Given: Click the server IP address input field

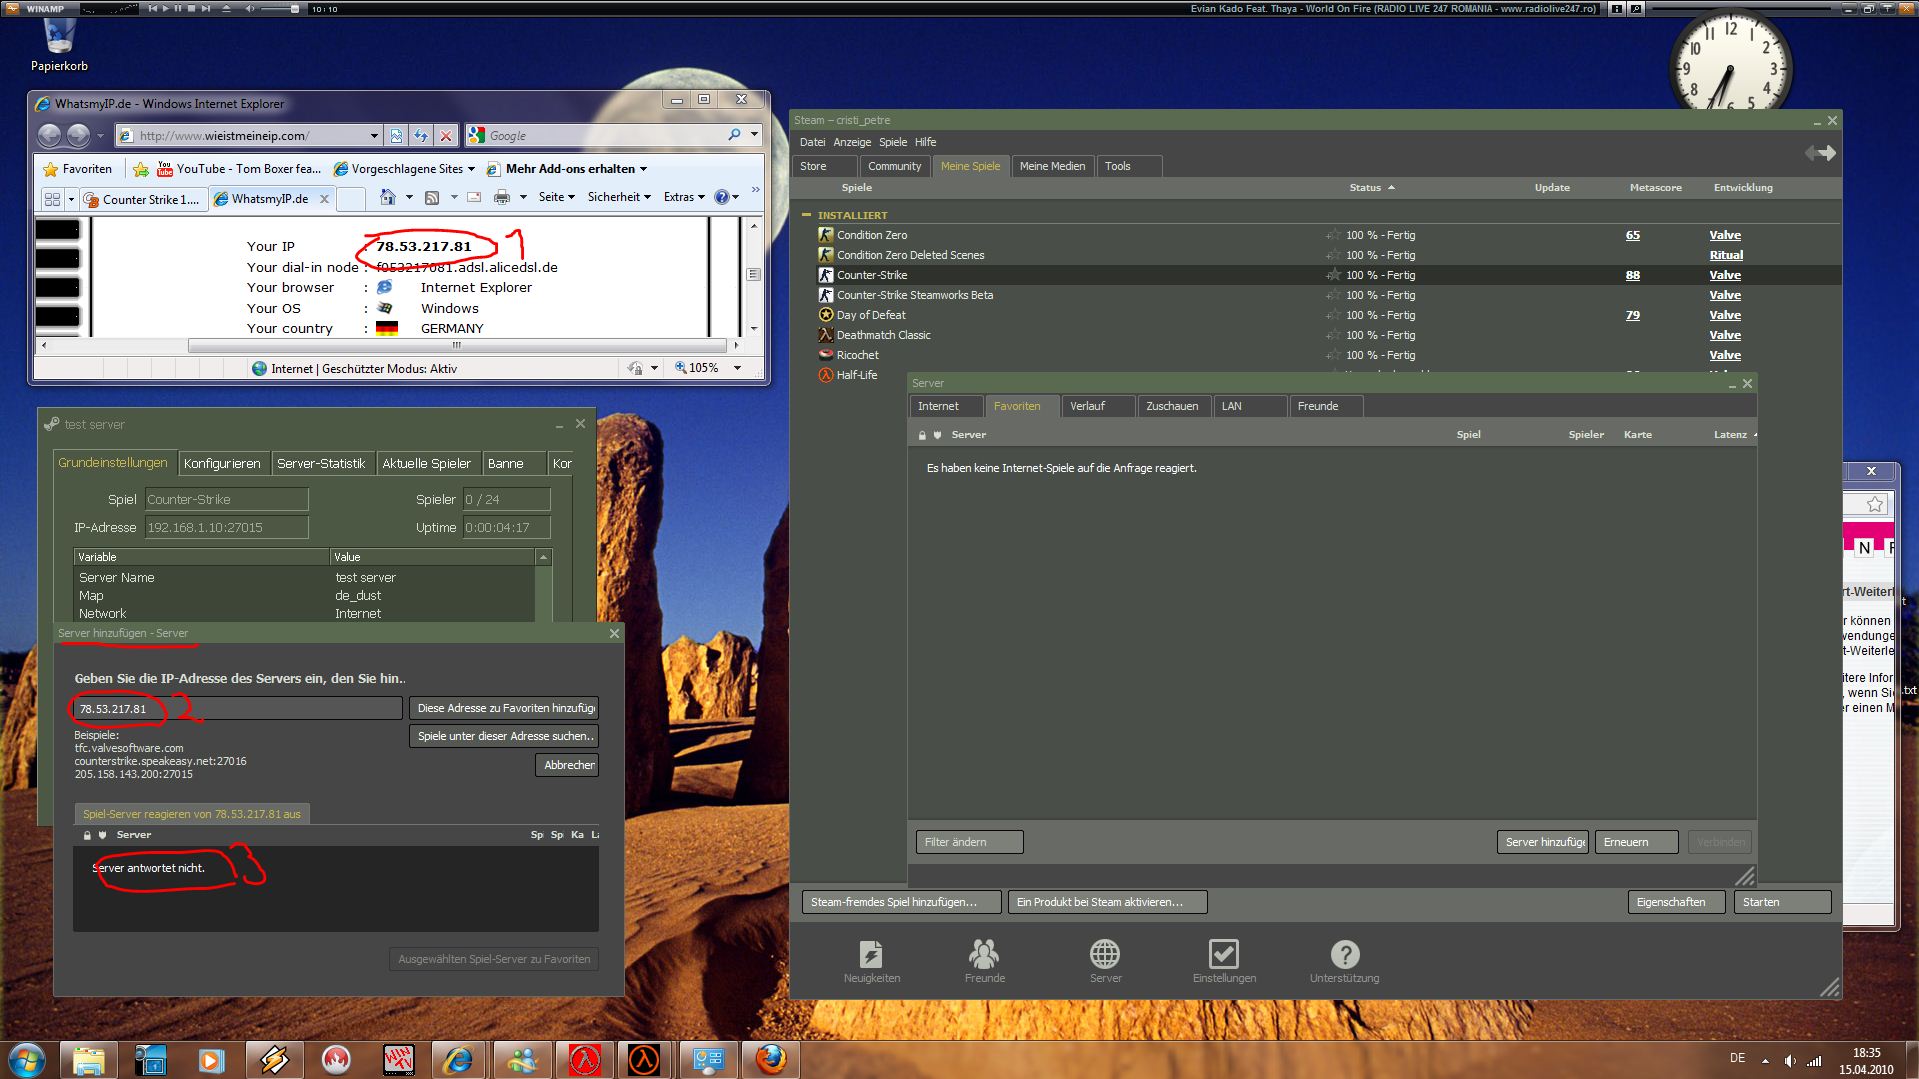Looking at the screenshot, I should (x=238, y=709).
